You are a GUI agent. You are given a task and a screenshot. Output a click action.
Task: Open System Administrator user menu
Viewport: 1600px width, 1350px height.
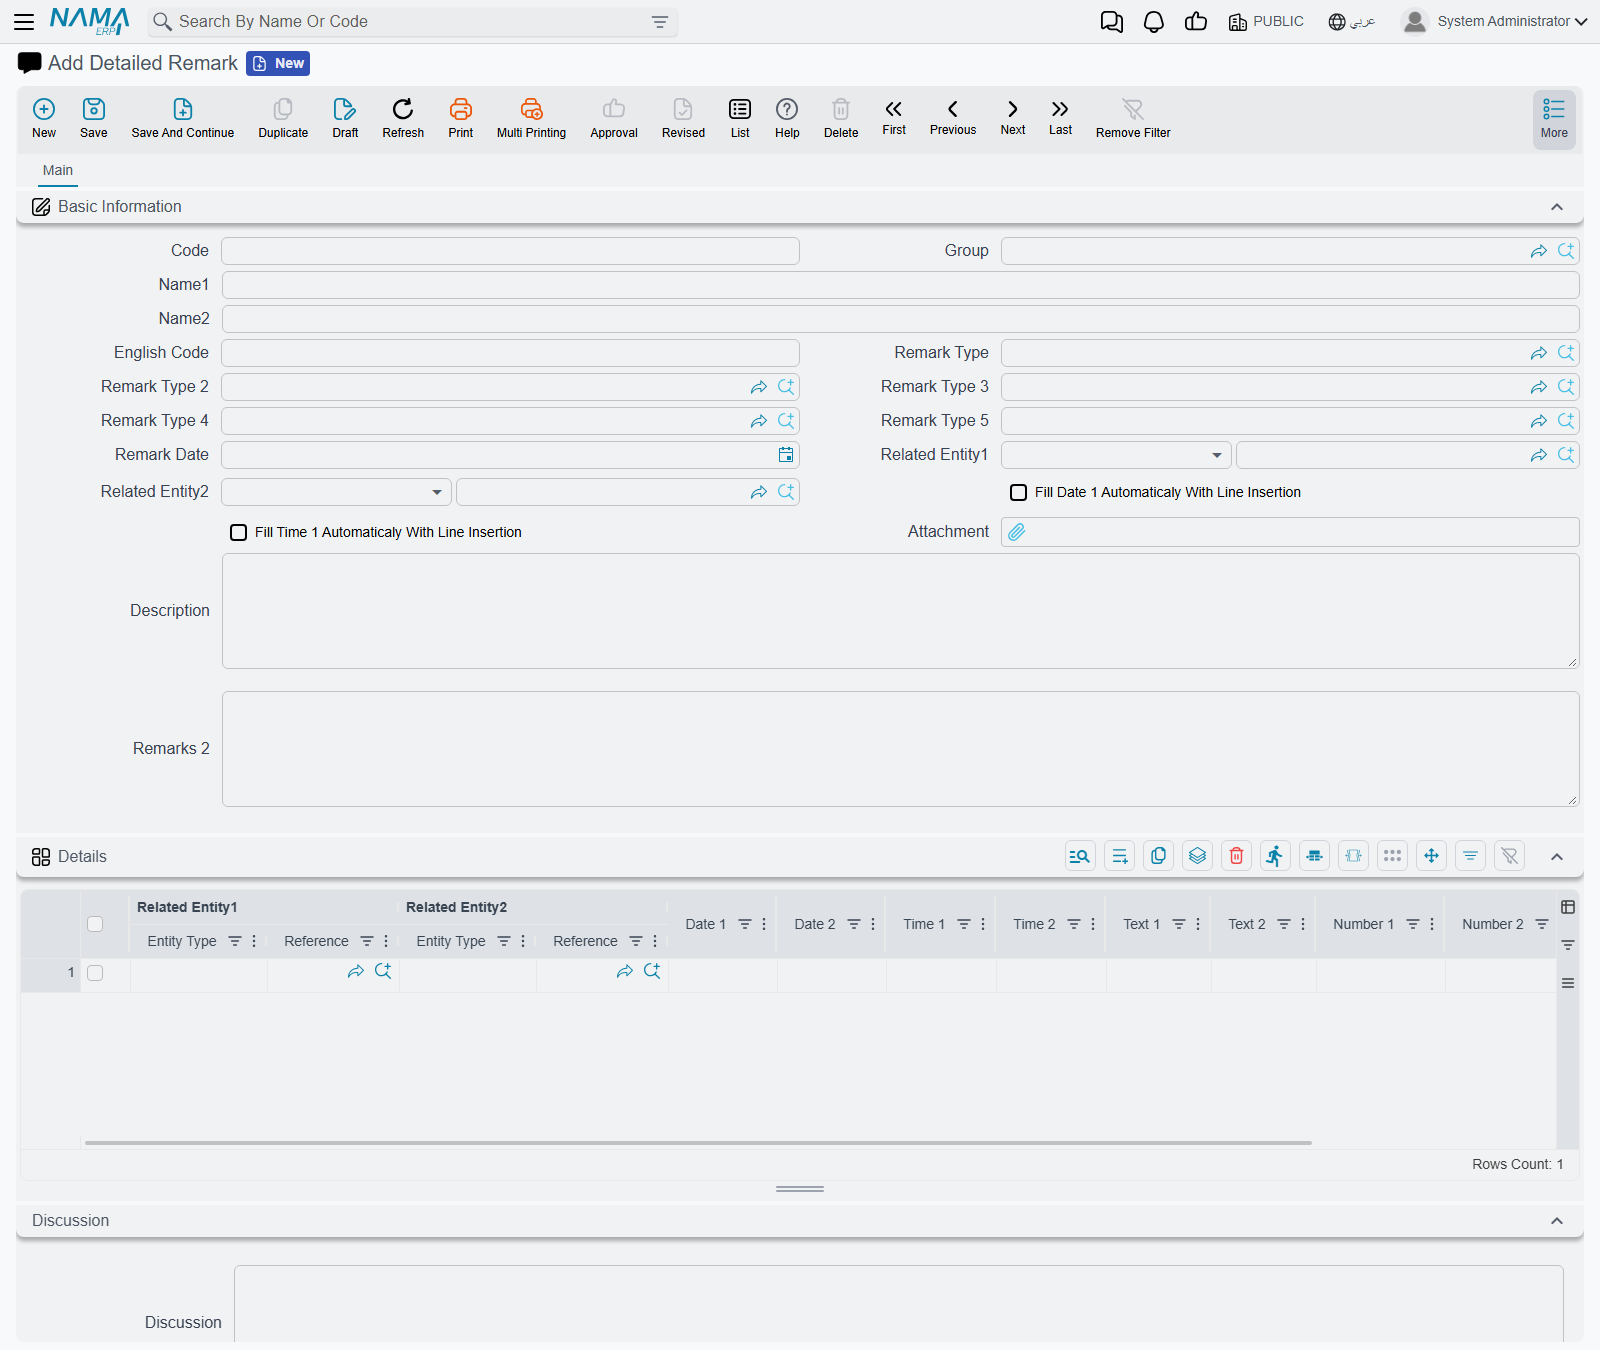(x=1495, y=21)
